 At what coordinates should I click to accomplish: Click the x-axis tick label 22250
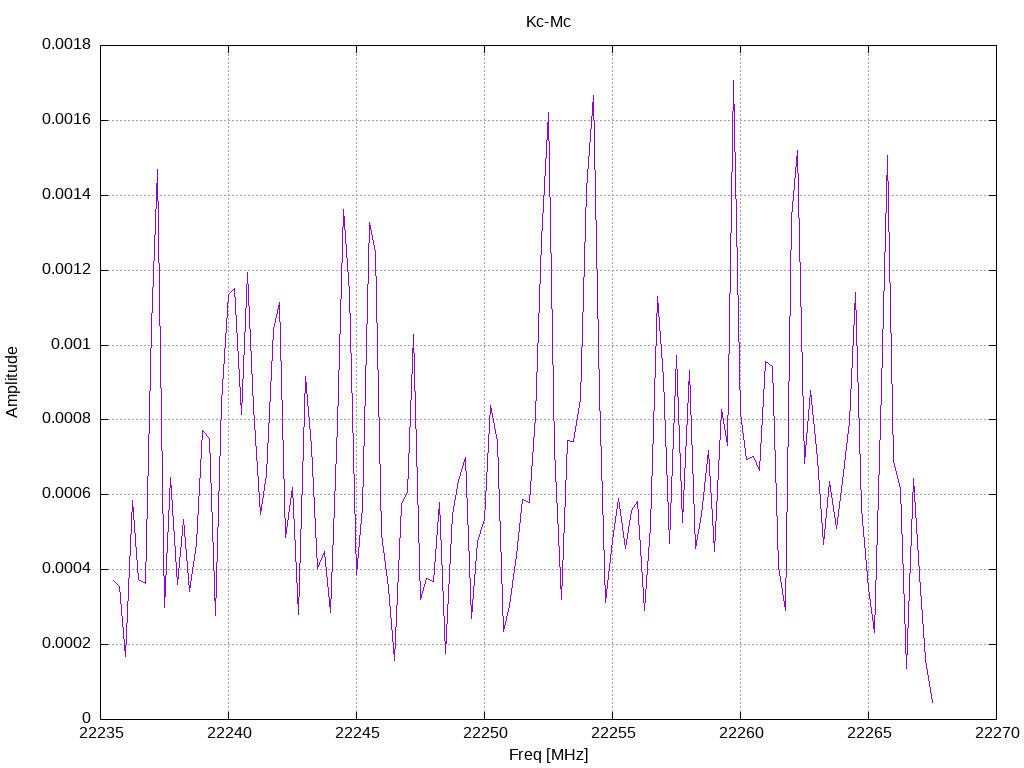485,733
